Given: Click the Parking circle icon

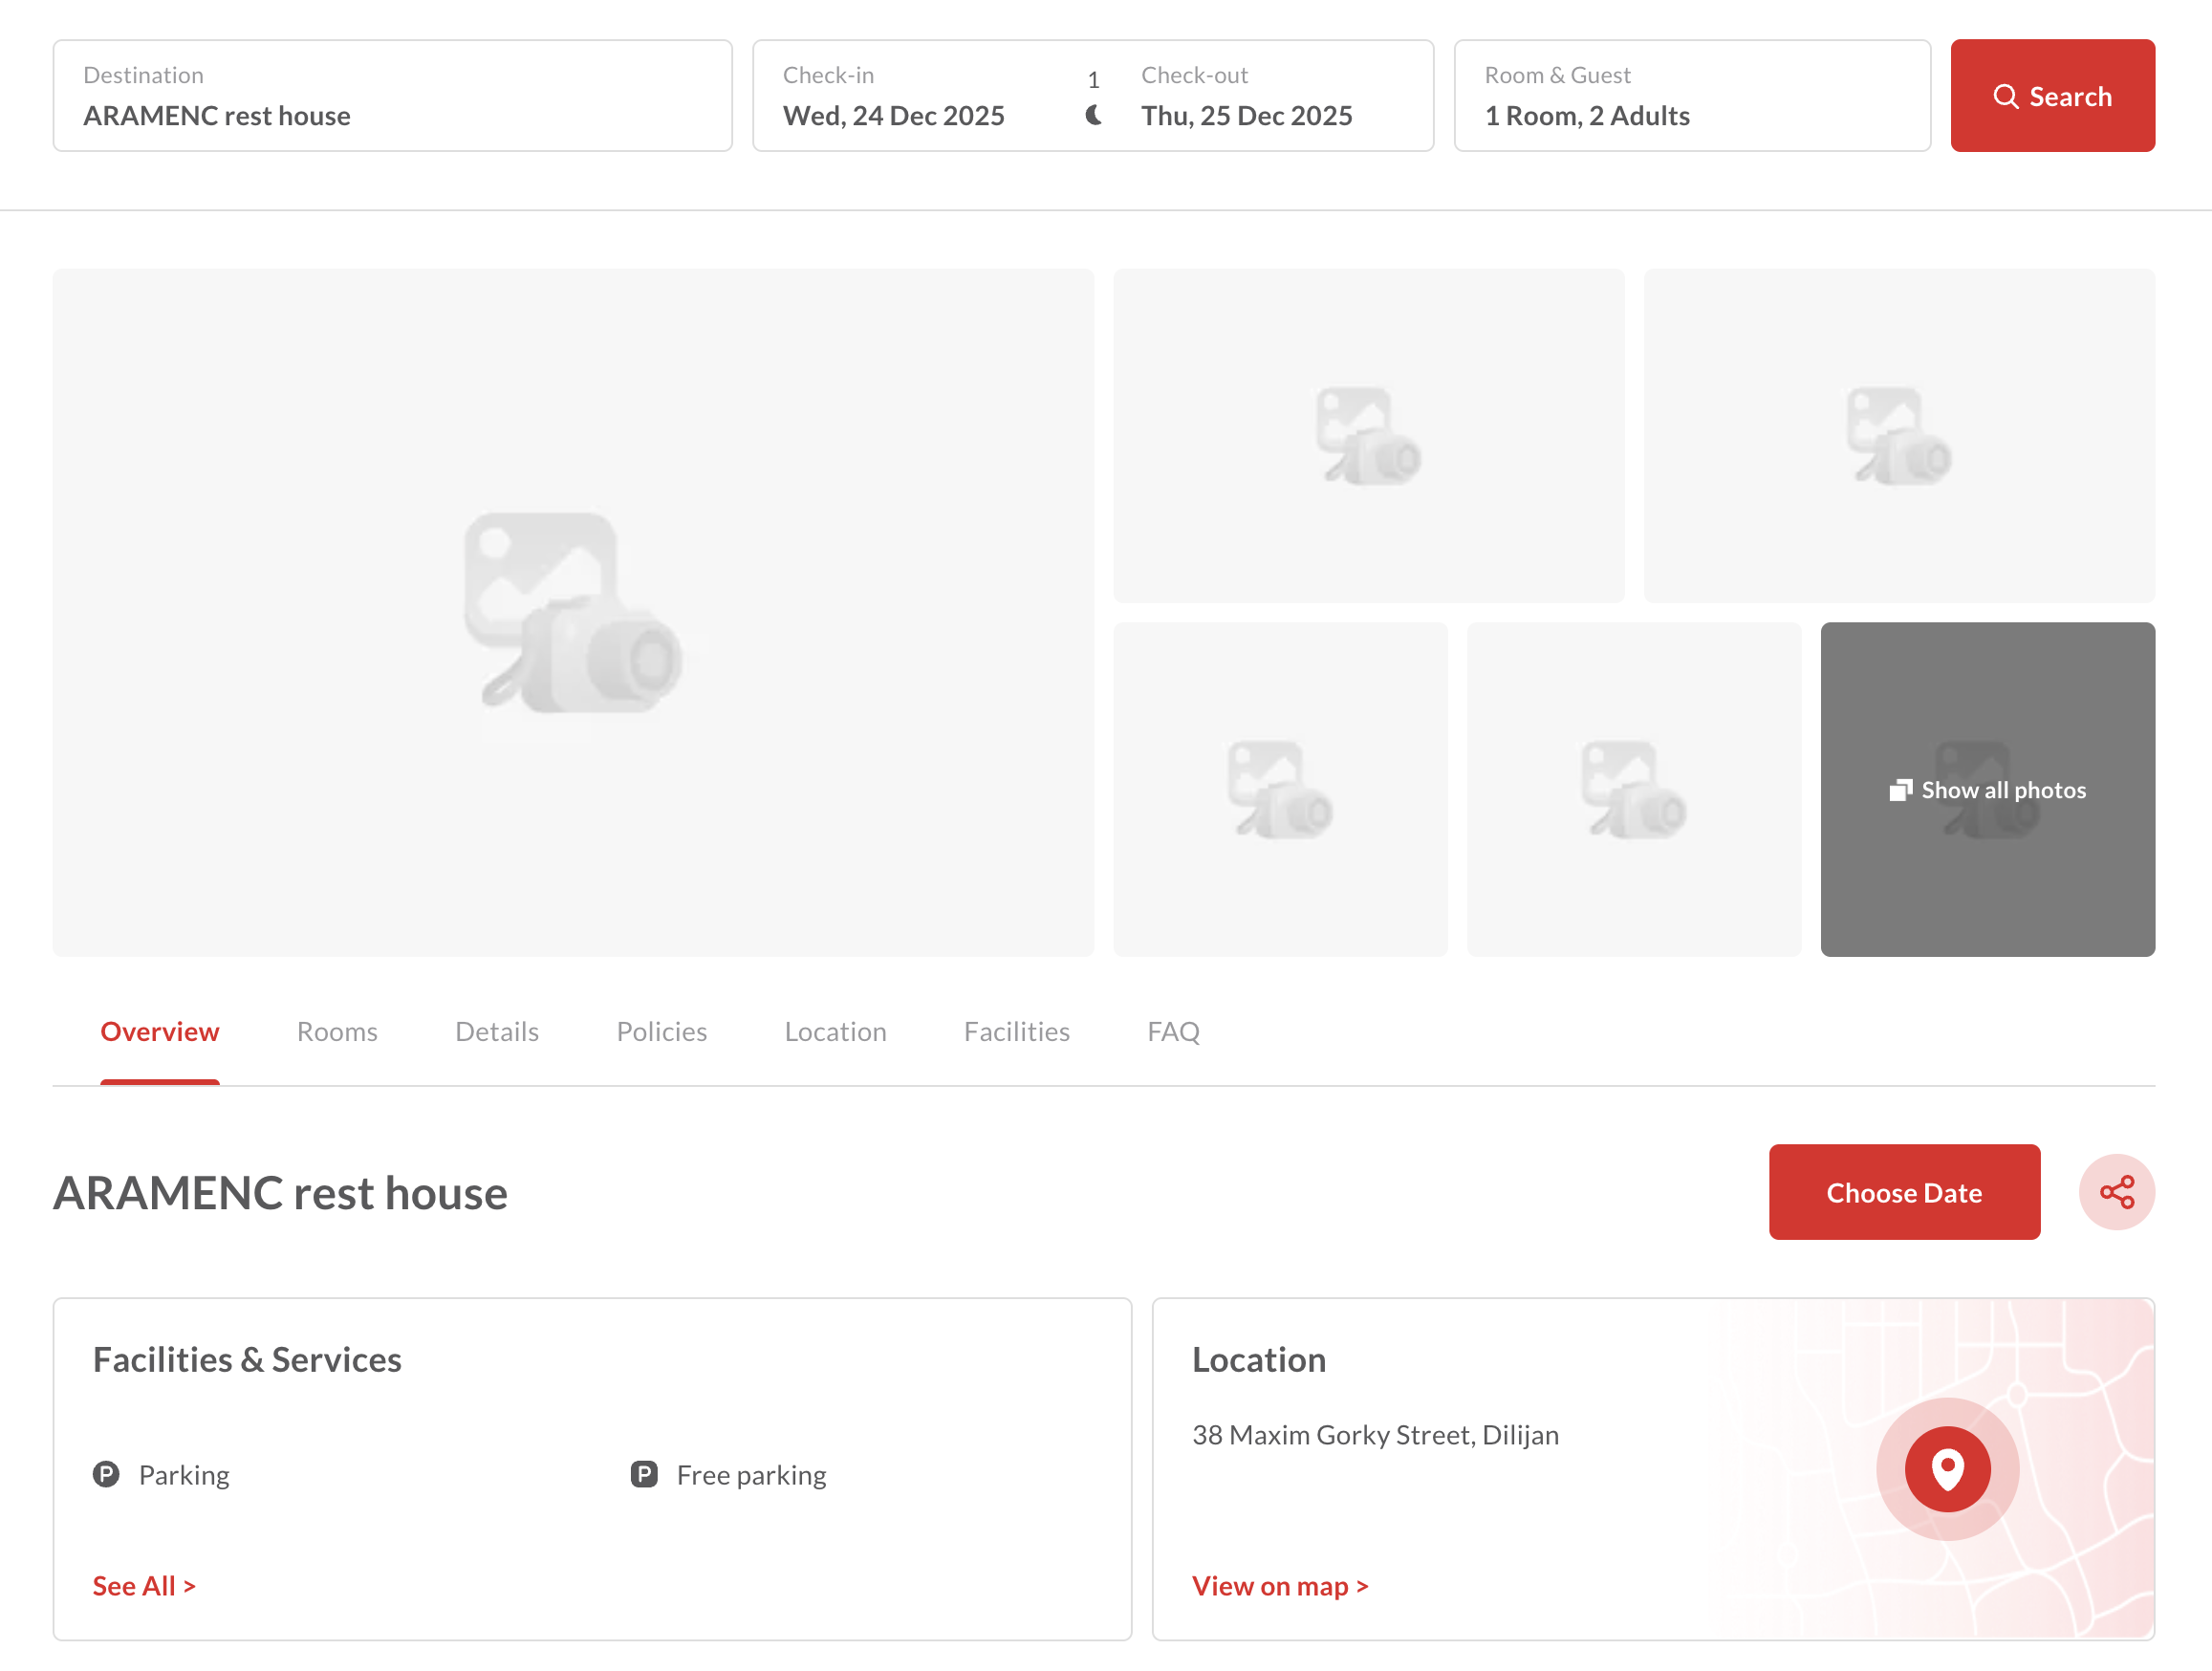Looking at the screenshot, I should [106, 1474].
